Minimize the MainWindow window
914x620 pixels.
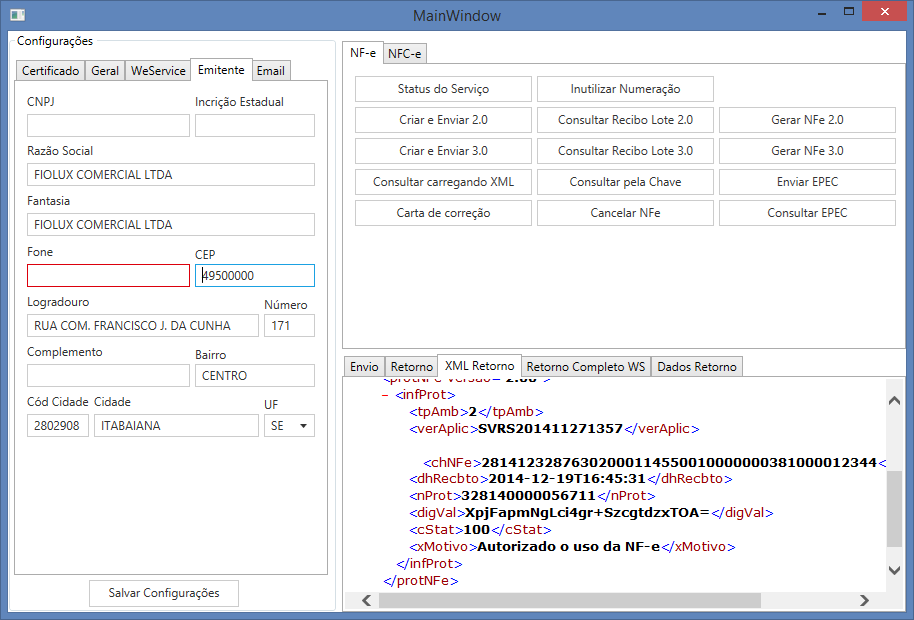click(x=822, y=12)
